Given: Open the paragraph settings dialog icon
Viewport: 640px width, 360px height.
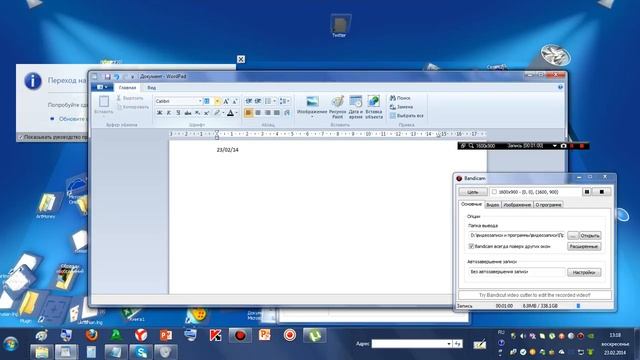Looking at the screenshot, I should (x=287, y=113).
